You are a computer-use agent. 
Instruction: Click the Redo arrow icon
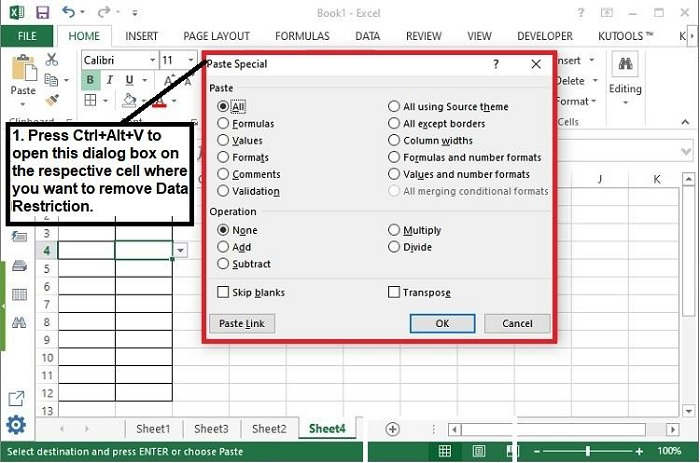point(104,12)
